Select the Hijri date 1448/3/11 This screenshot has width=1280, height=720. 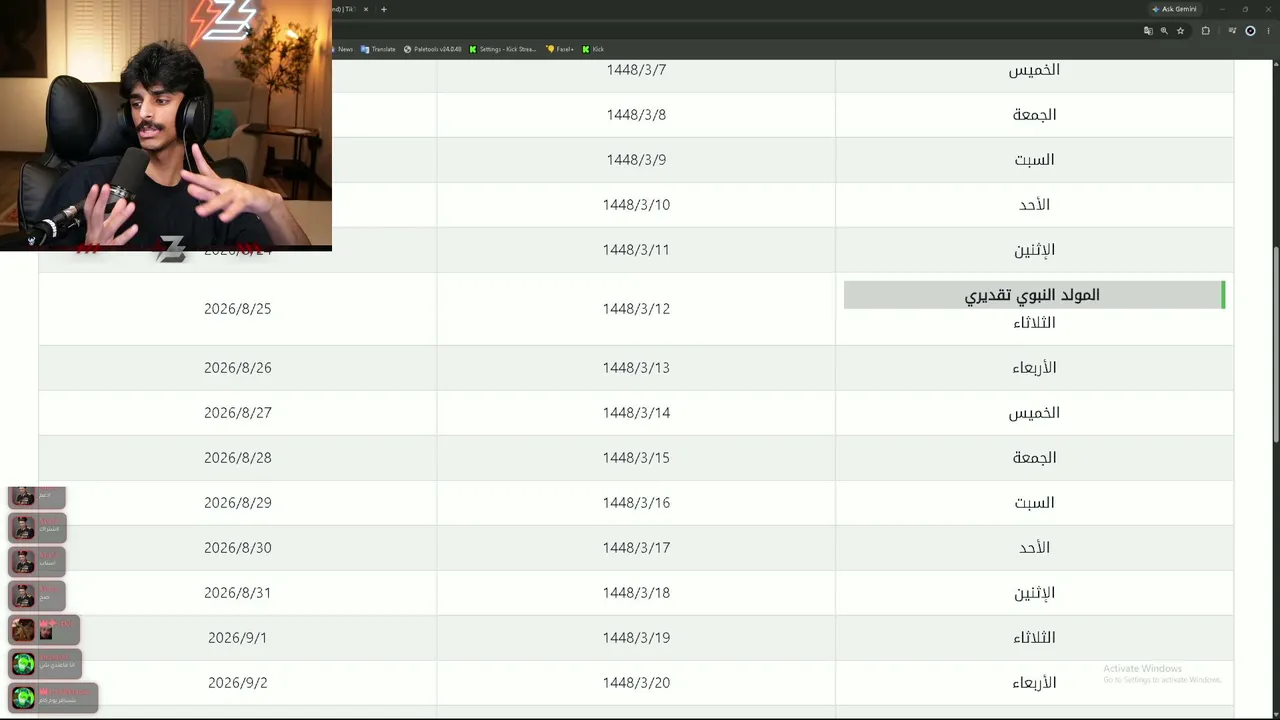636,250
